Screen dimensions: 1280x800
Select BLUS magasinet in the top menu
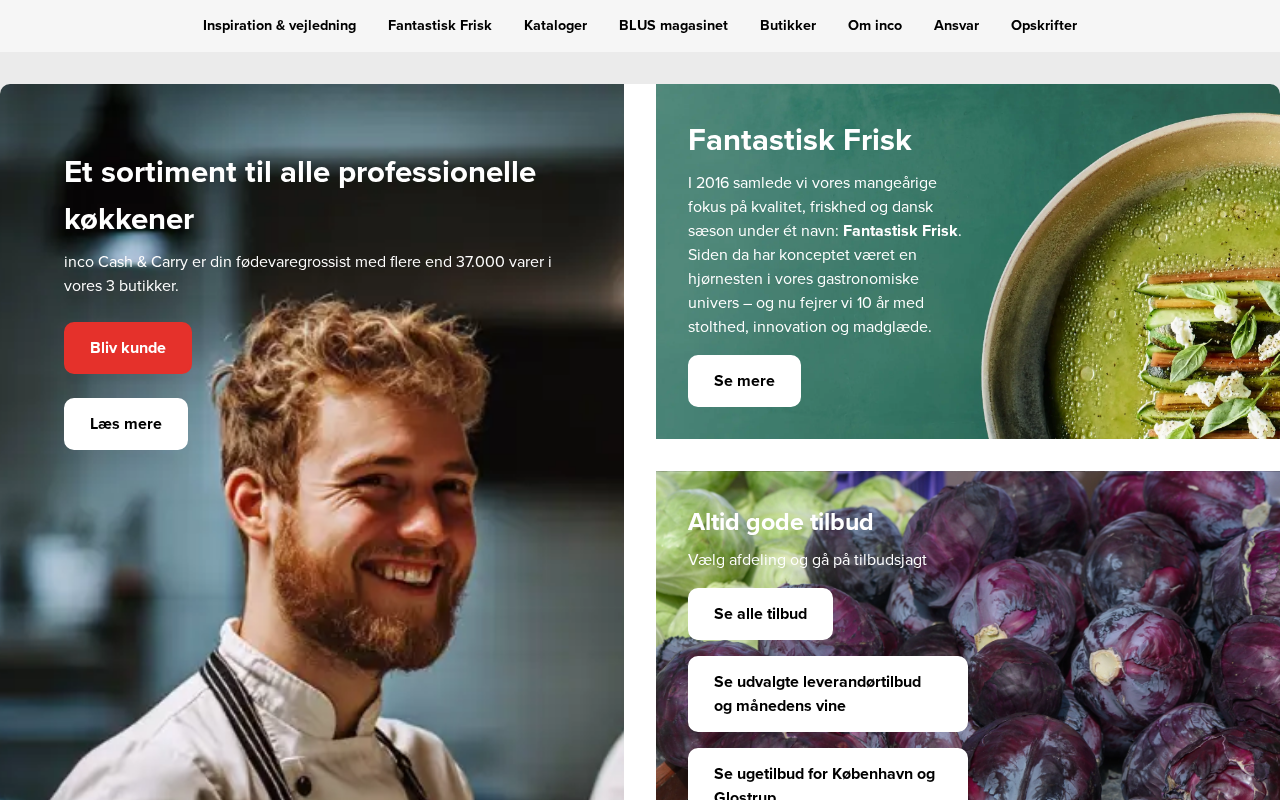coord(673,26)
